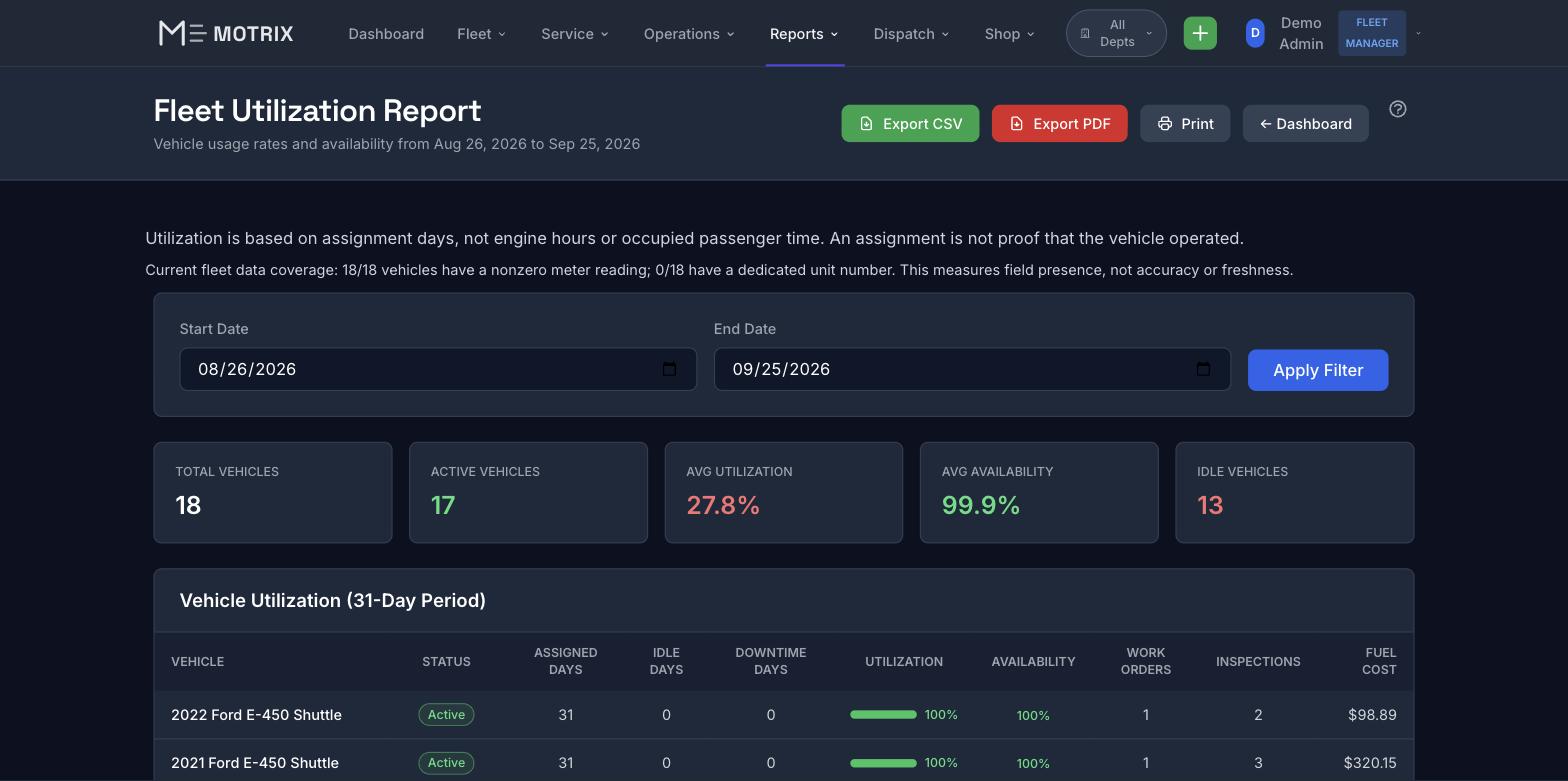Click the D user avatar
Viewport: 1568px width, 781px height.
[x=1255, y=33]
